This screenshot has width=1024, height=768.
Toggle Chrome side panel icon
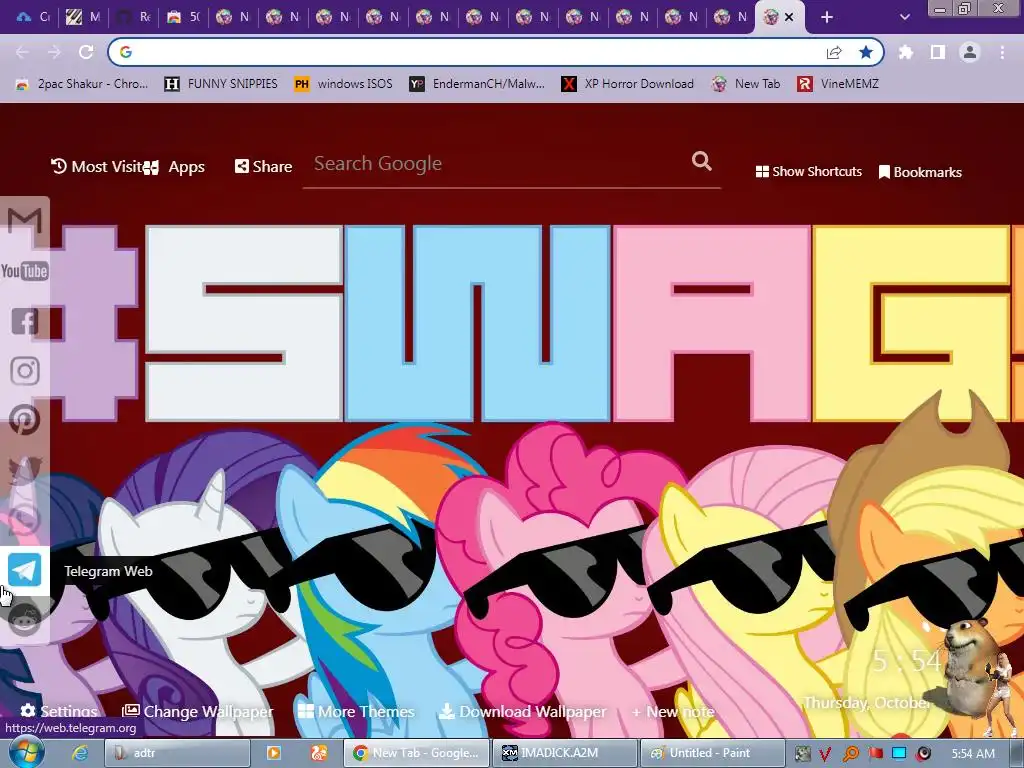coord(938,52)
